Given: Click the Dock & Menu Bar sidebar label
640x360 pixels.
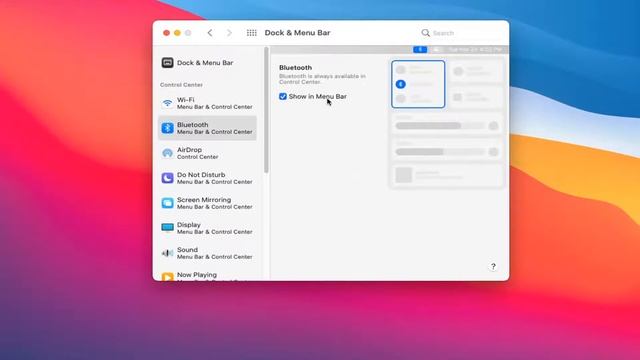Looking at the screenshot, I should (205, 62).
